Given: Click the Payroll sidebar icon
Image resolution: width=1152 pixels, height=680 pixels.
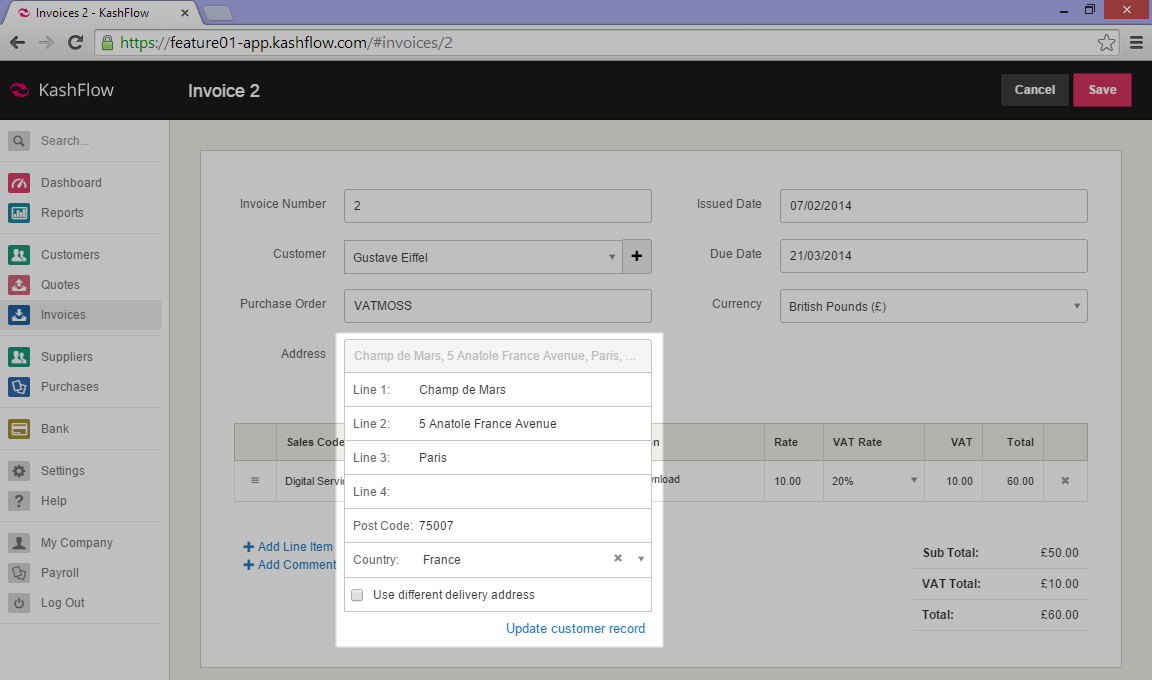Looking at the screenshot, I should tap(19, 573).
